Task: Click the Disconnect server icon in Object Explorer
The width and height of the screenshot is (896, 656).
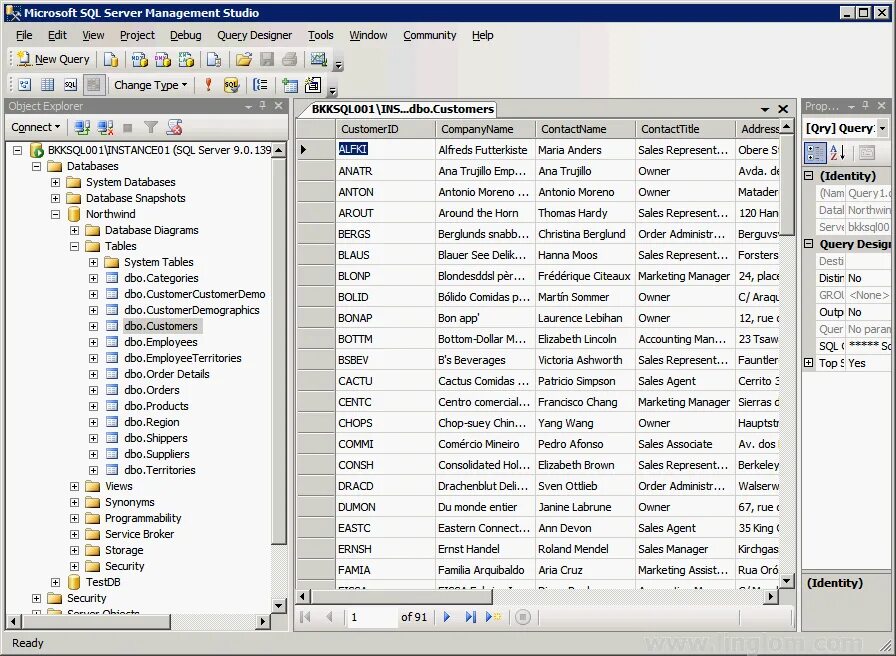Action: coord(105,127)
